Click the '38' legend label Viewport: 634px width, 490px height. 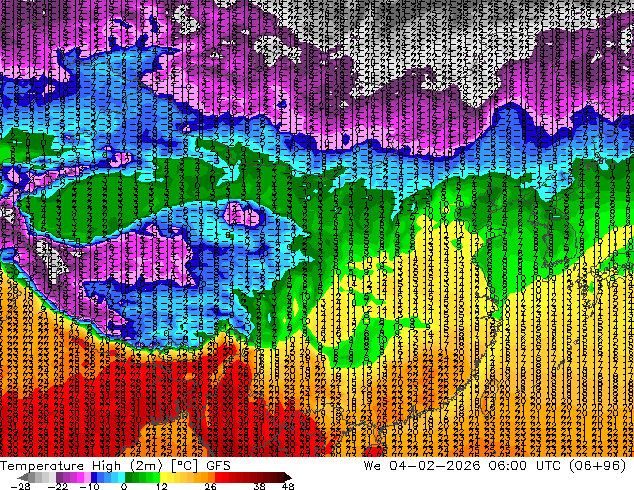coord(260,486)
